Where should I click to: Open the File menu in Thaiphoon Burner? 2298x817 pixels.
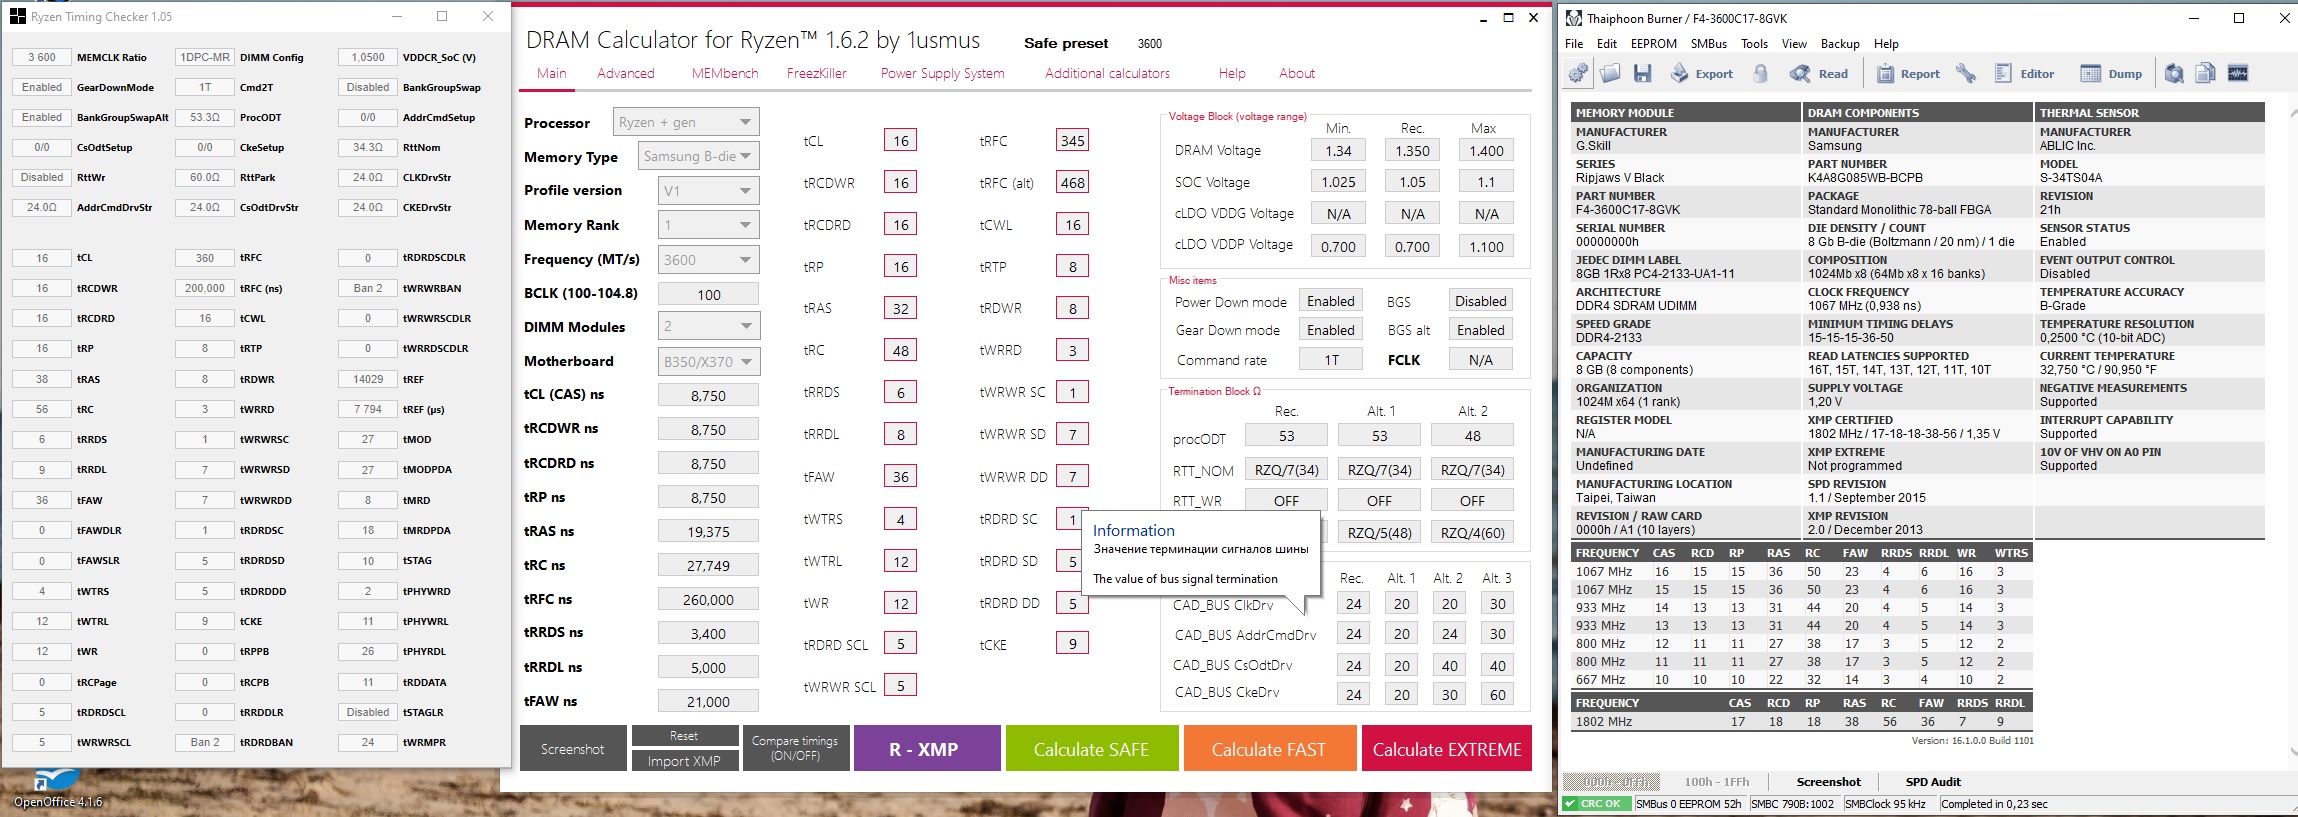click(1574, 44)
